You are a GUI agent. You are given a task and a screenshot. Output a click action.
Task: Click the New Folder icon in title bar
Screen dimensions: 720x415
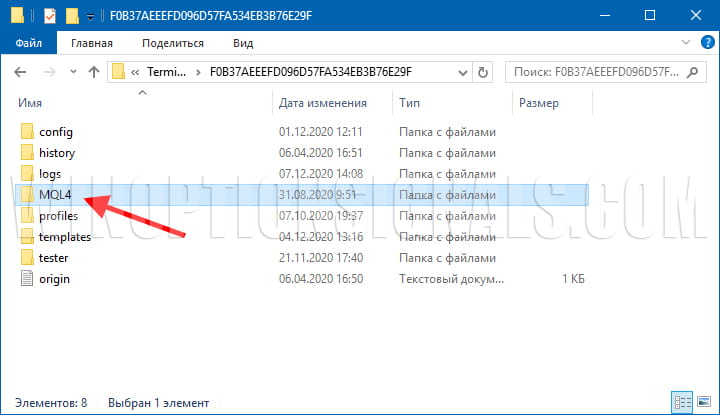(71, 16)
